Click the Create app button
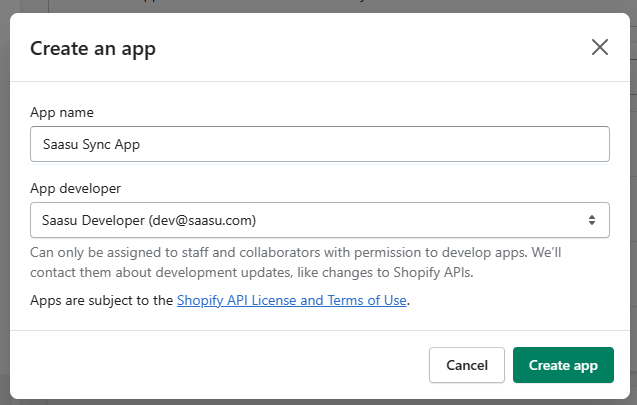 (563, 365)
